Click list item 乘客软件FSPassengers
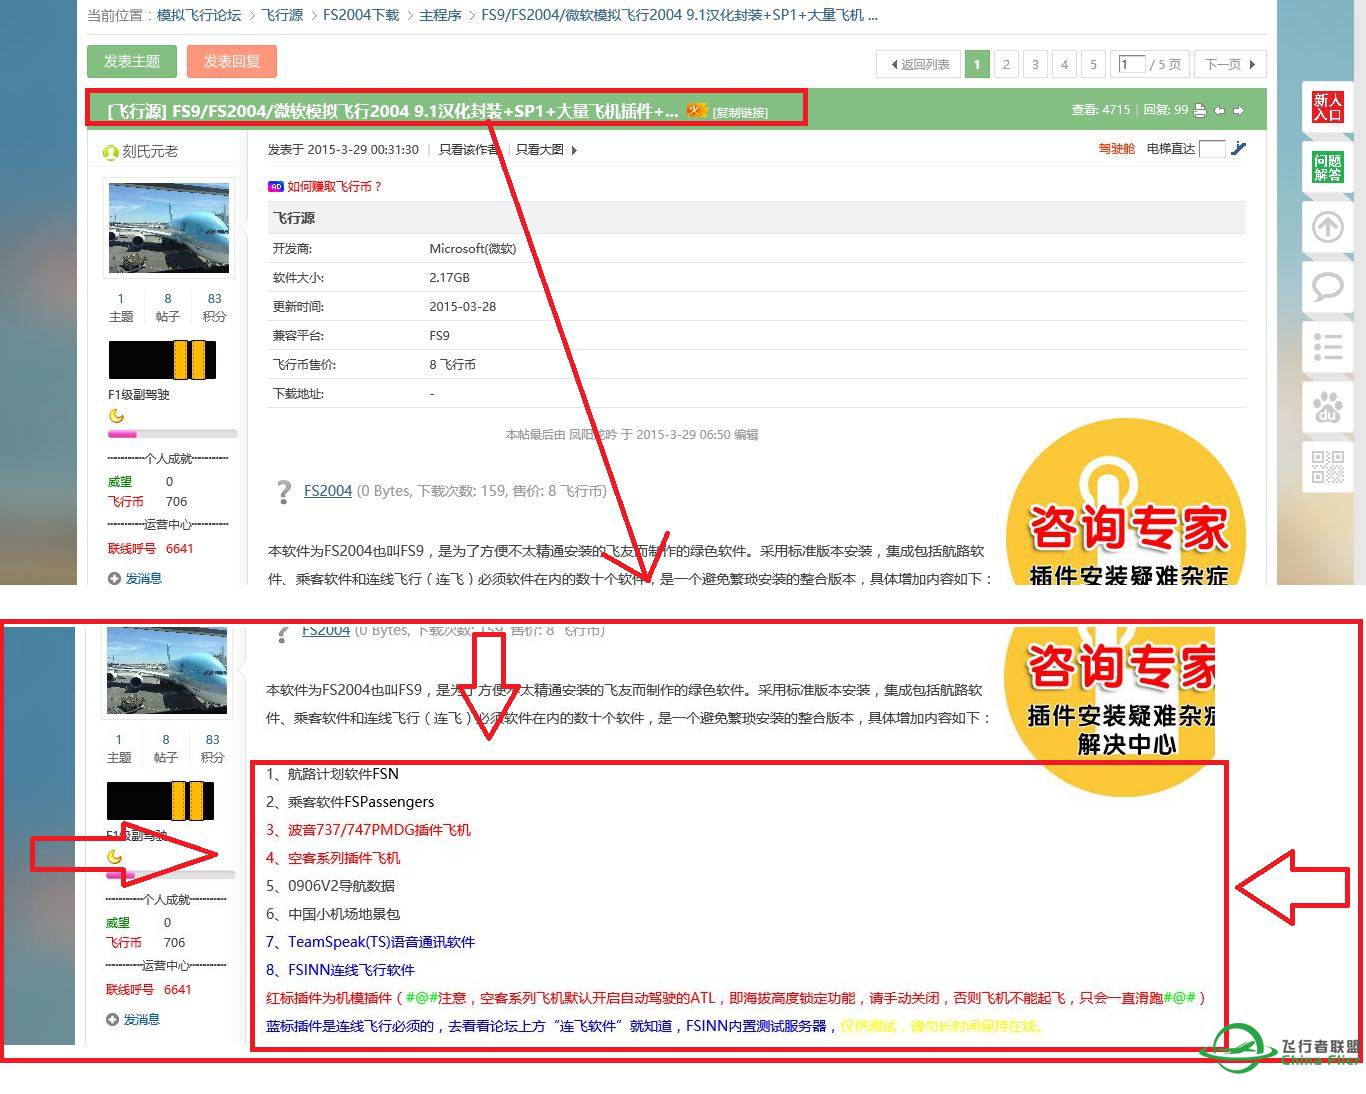The image size is (1366, 1094). (361, 802)
